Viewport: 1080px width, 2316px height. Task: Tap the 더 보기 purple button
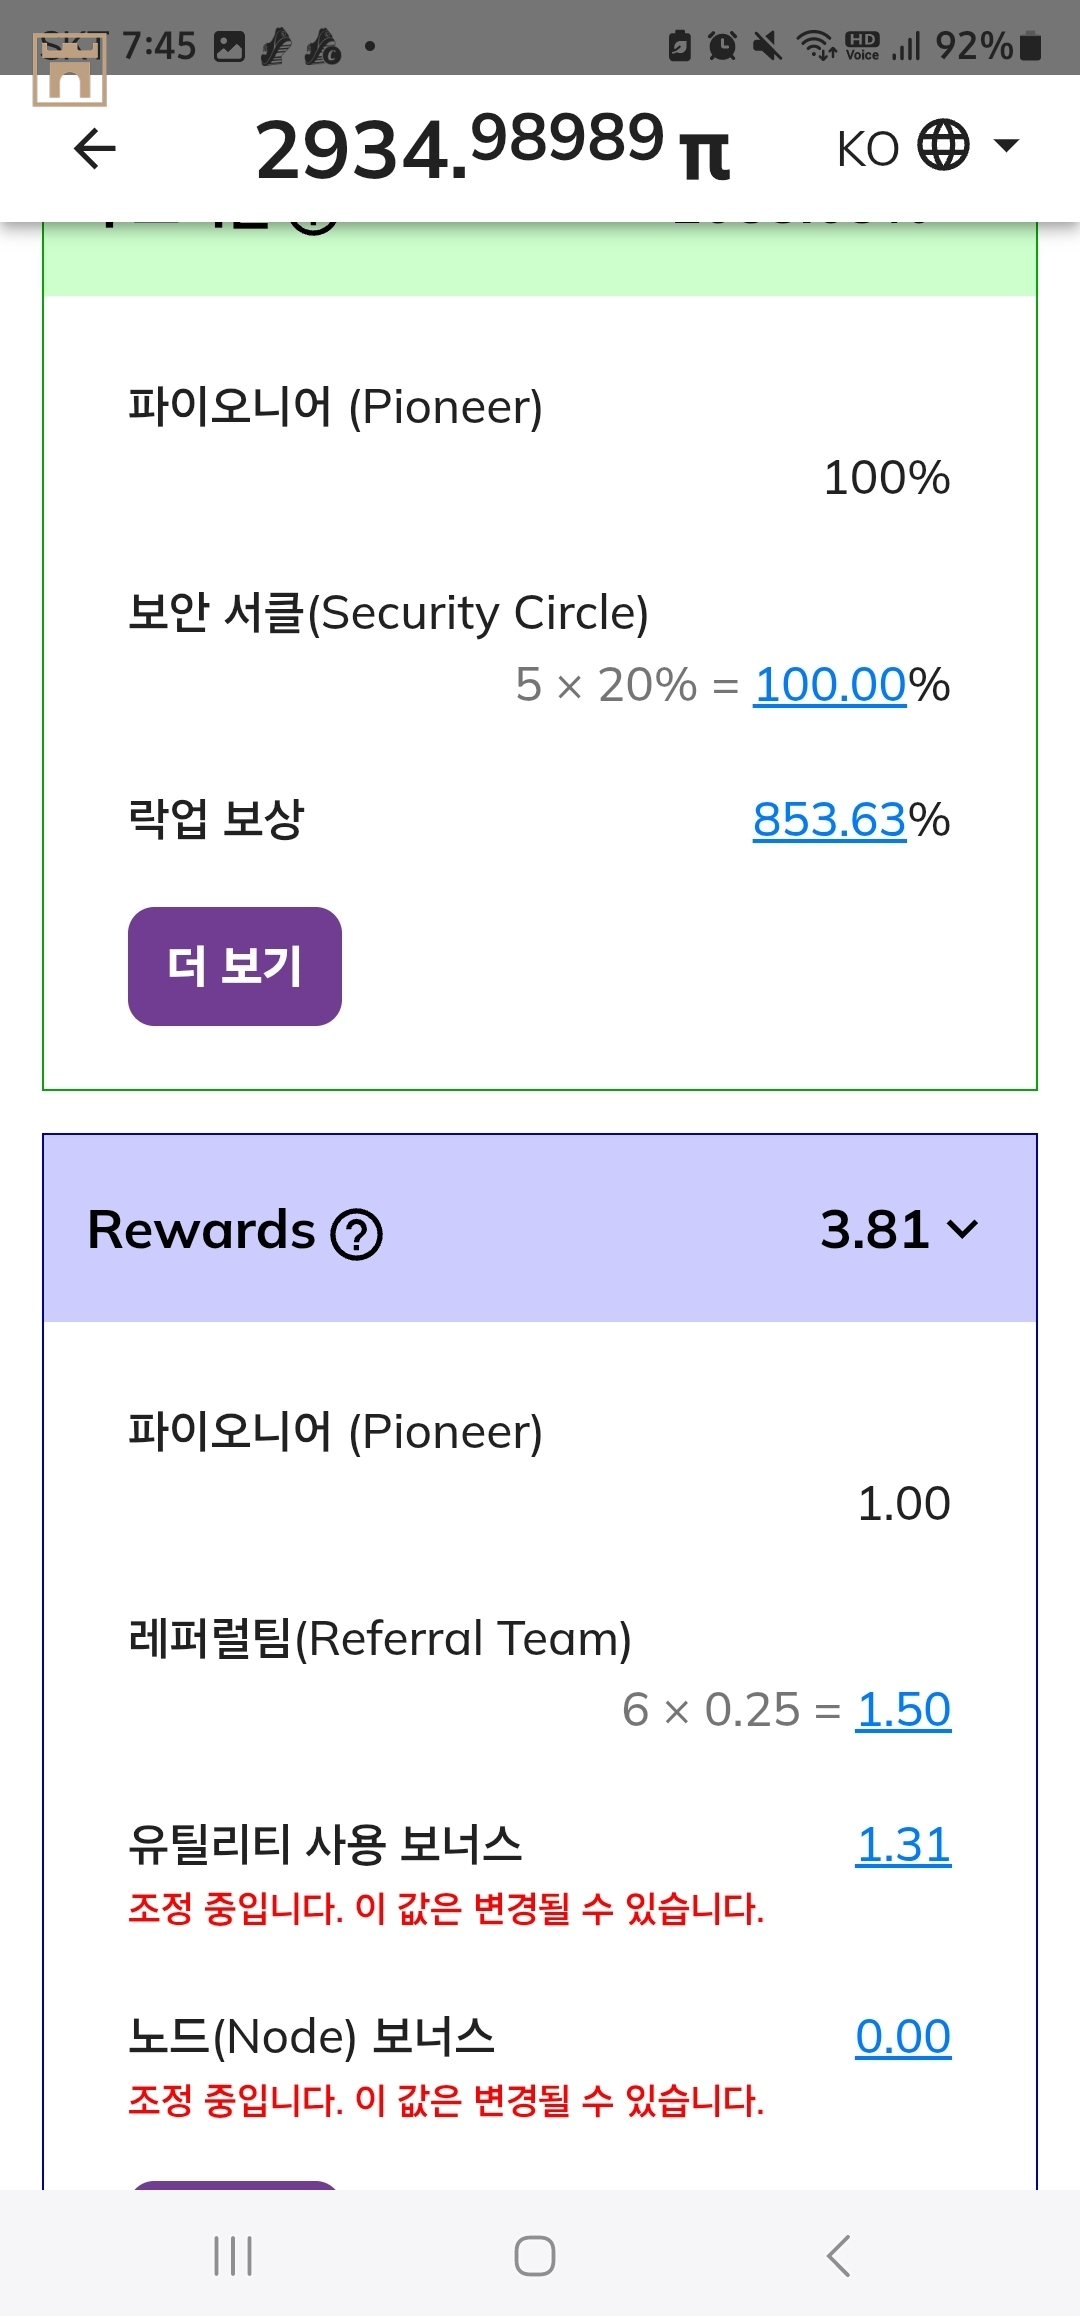pyautogui.click(x=235, y=966)
